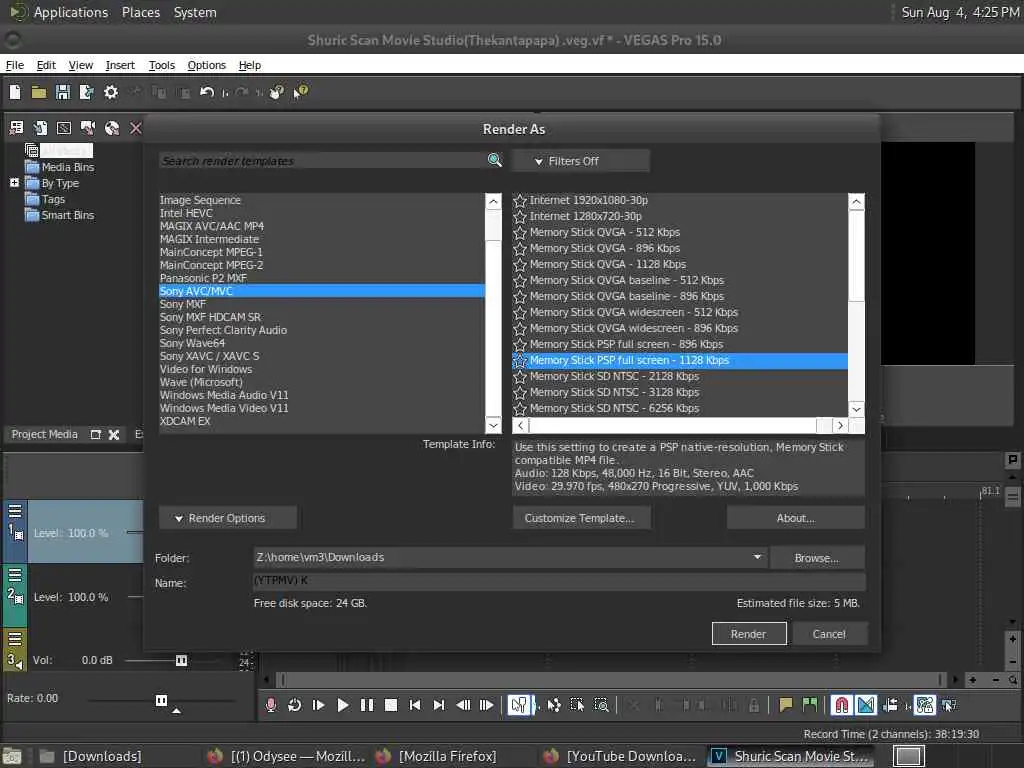Click right arrow of template horizontal scrollbar

pyautogui.click(x=840, y=426)
